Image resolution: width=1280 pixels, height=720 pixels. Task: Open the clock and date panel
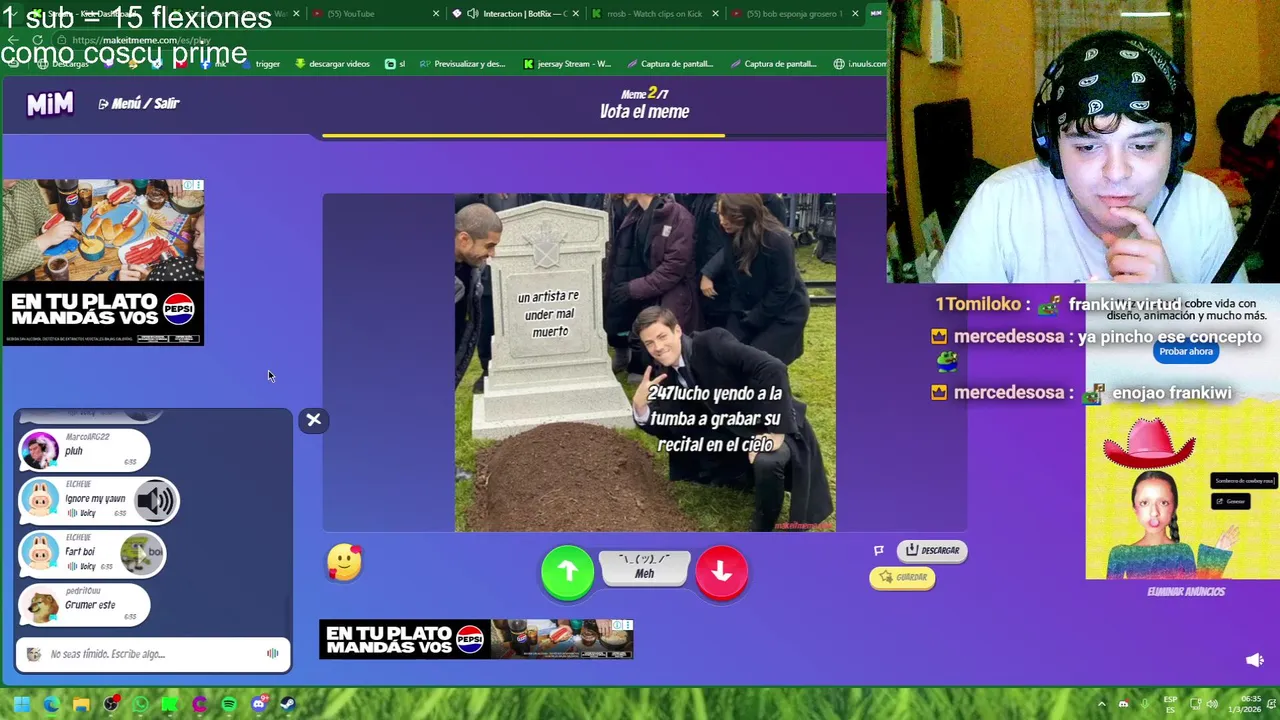(1252, 704)
